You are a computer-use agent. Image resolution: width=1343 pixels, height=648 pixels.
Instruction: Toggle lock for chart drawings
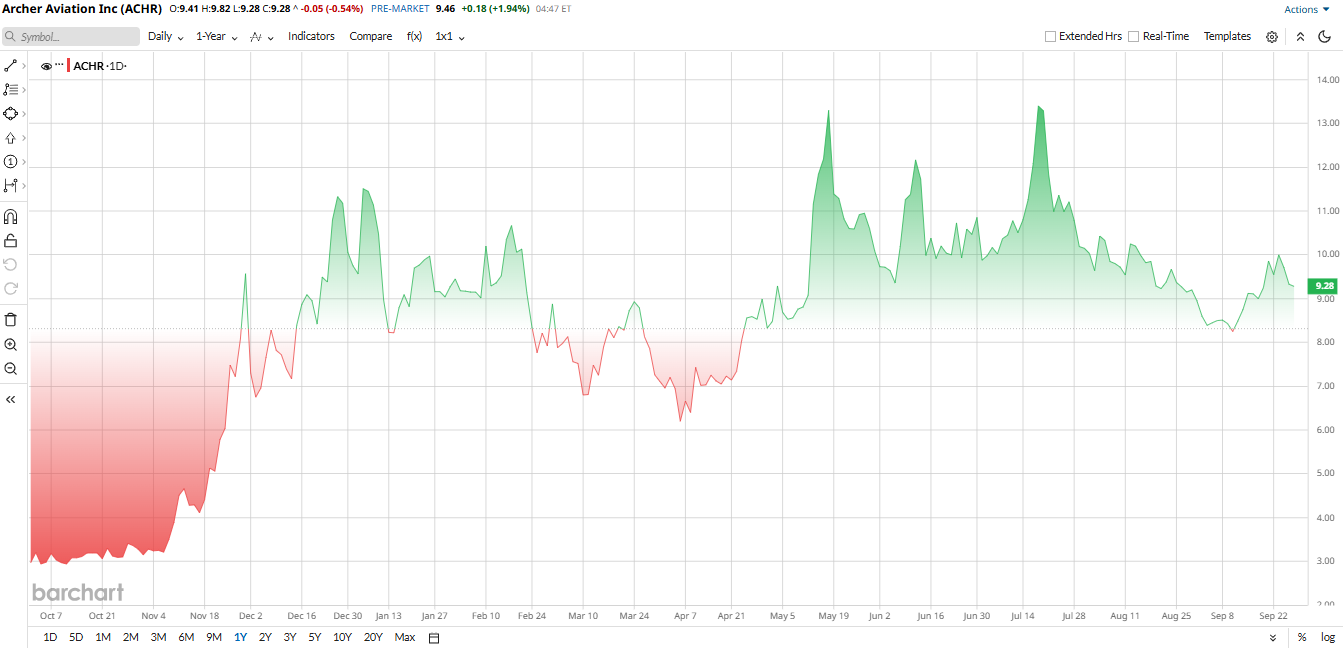11,240
